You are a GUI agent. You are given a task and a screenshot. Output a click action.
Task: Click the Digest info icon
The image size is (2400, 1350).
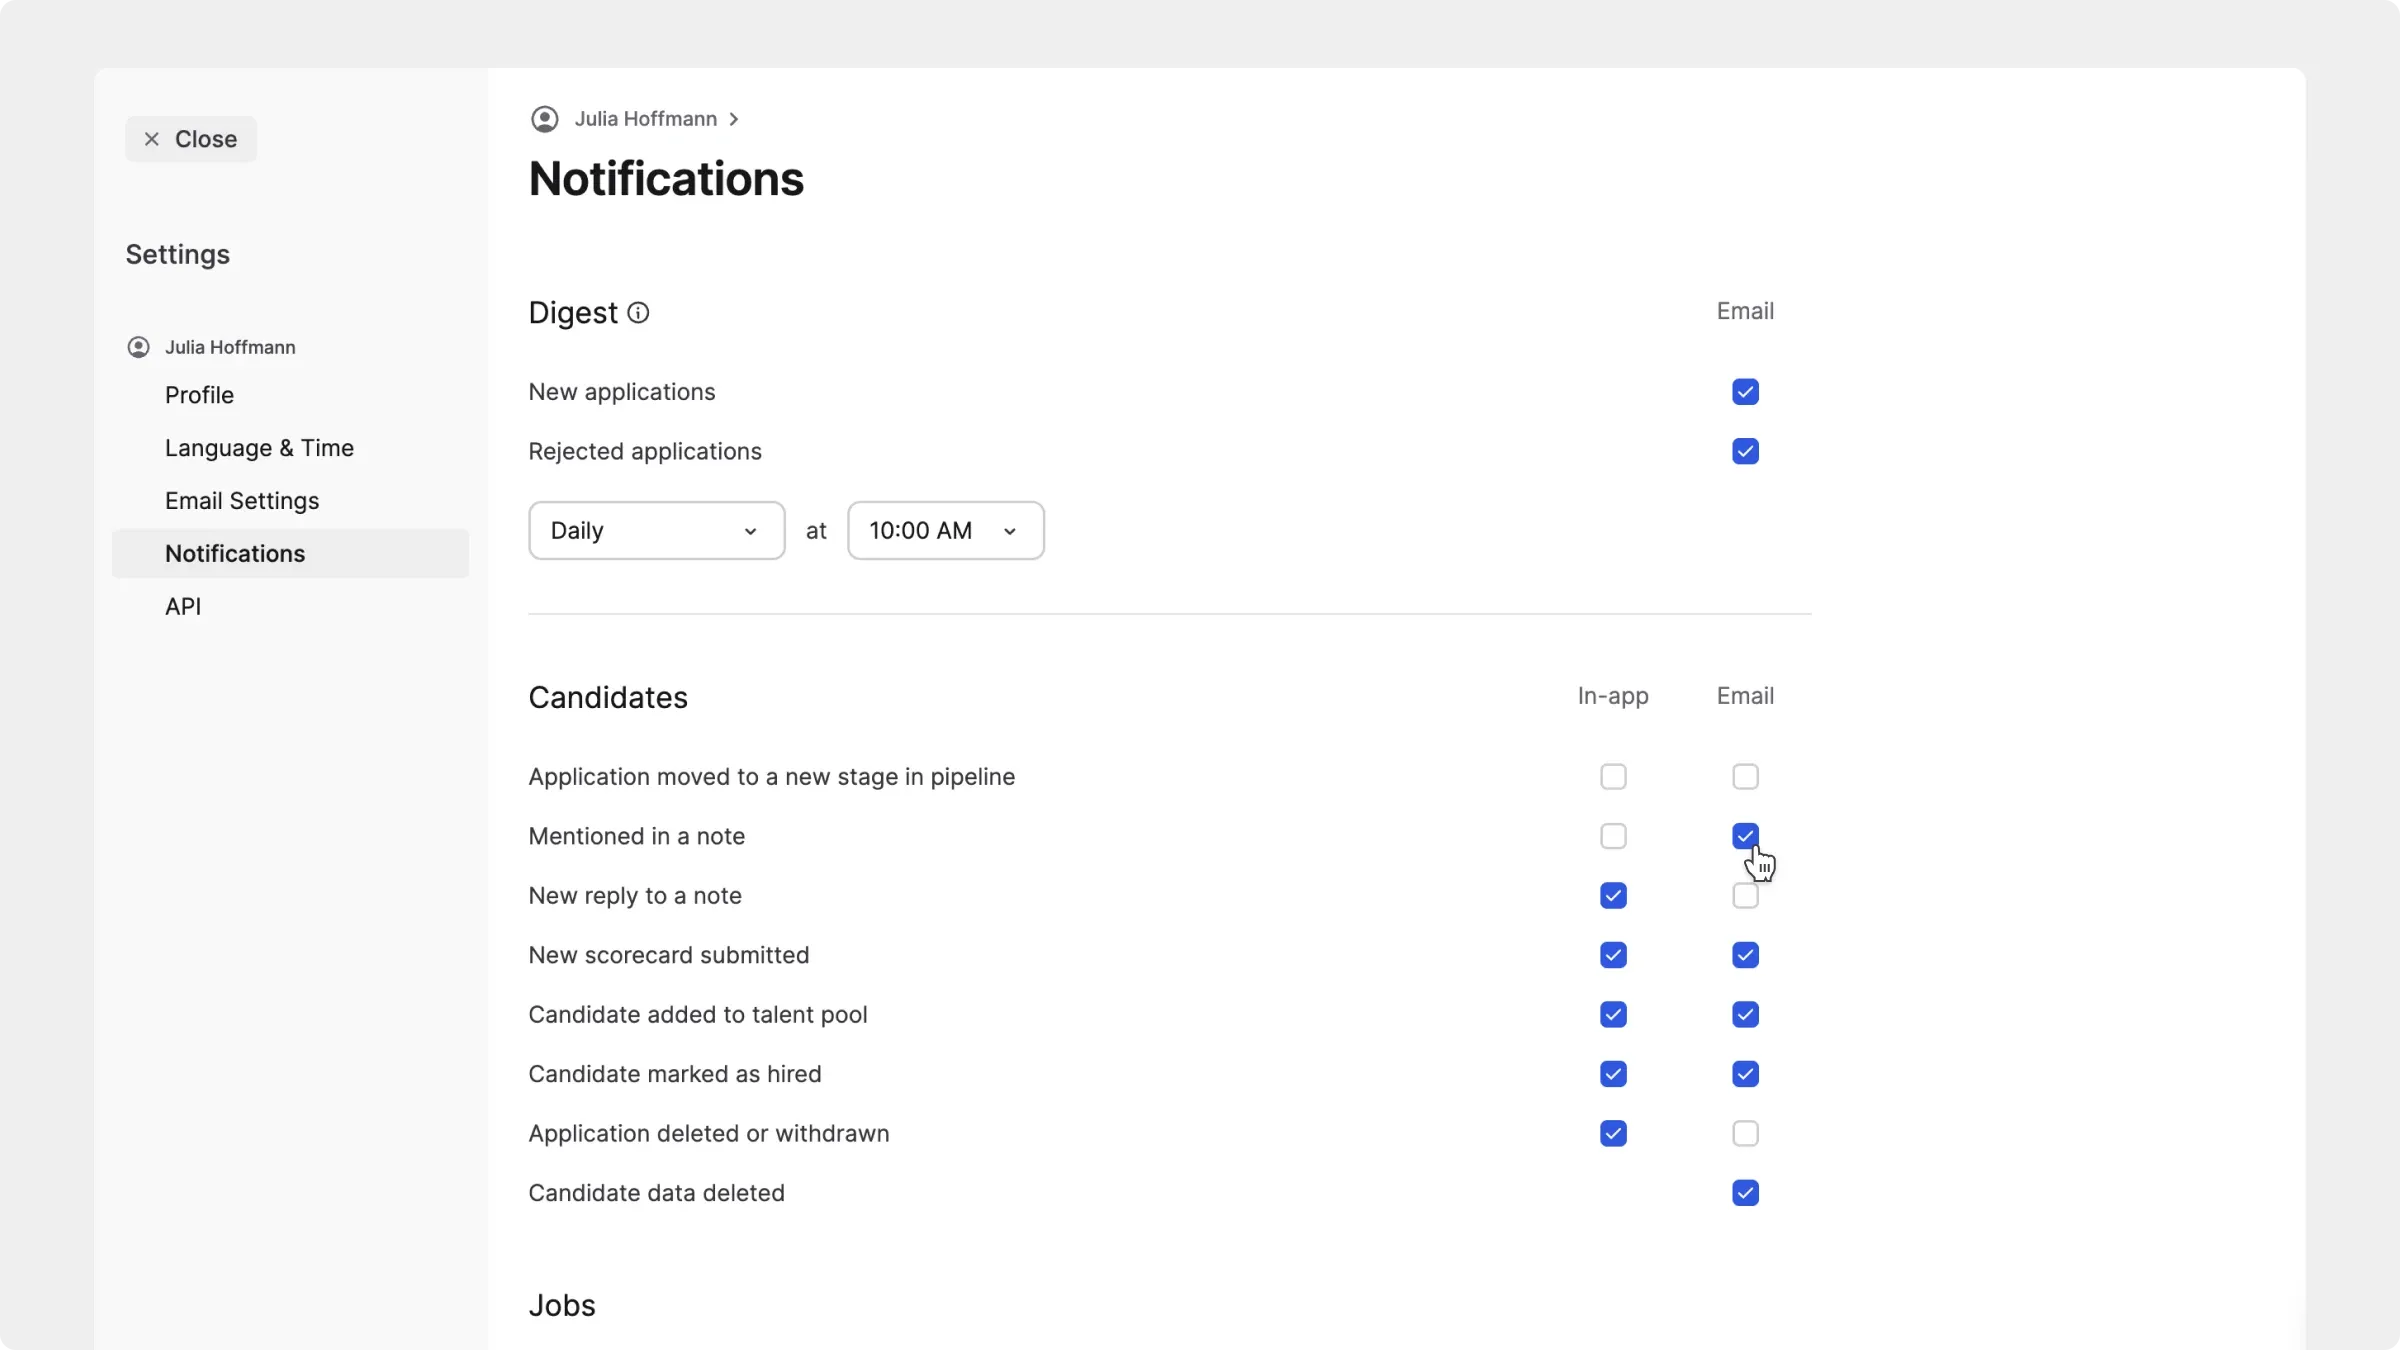[x=638, y=313]
